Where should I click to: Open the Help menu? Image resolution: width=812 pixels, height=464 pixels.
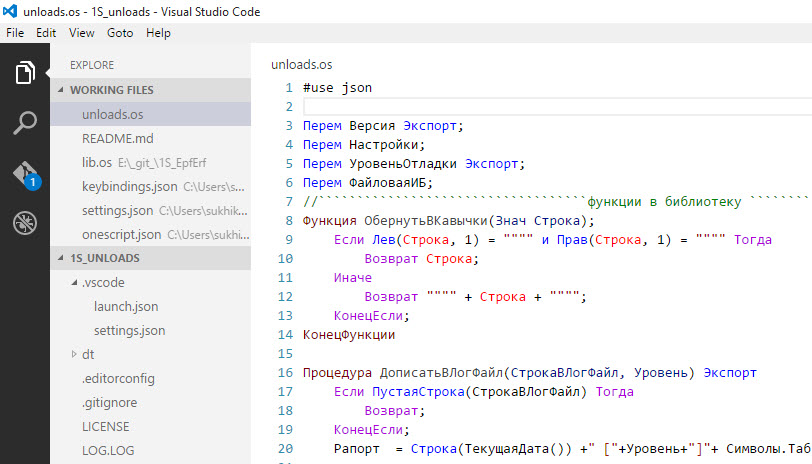158,33
